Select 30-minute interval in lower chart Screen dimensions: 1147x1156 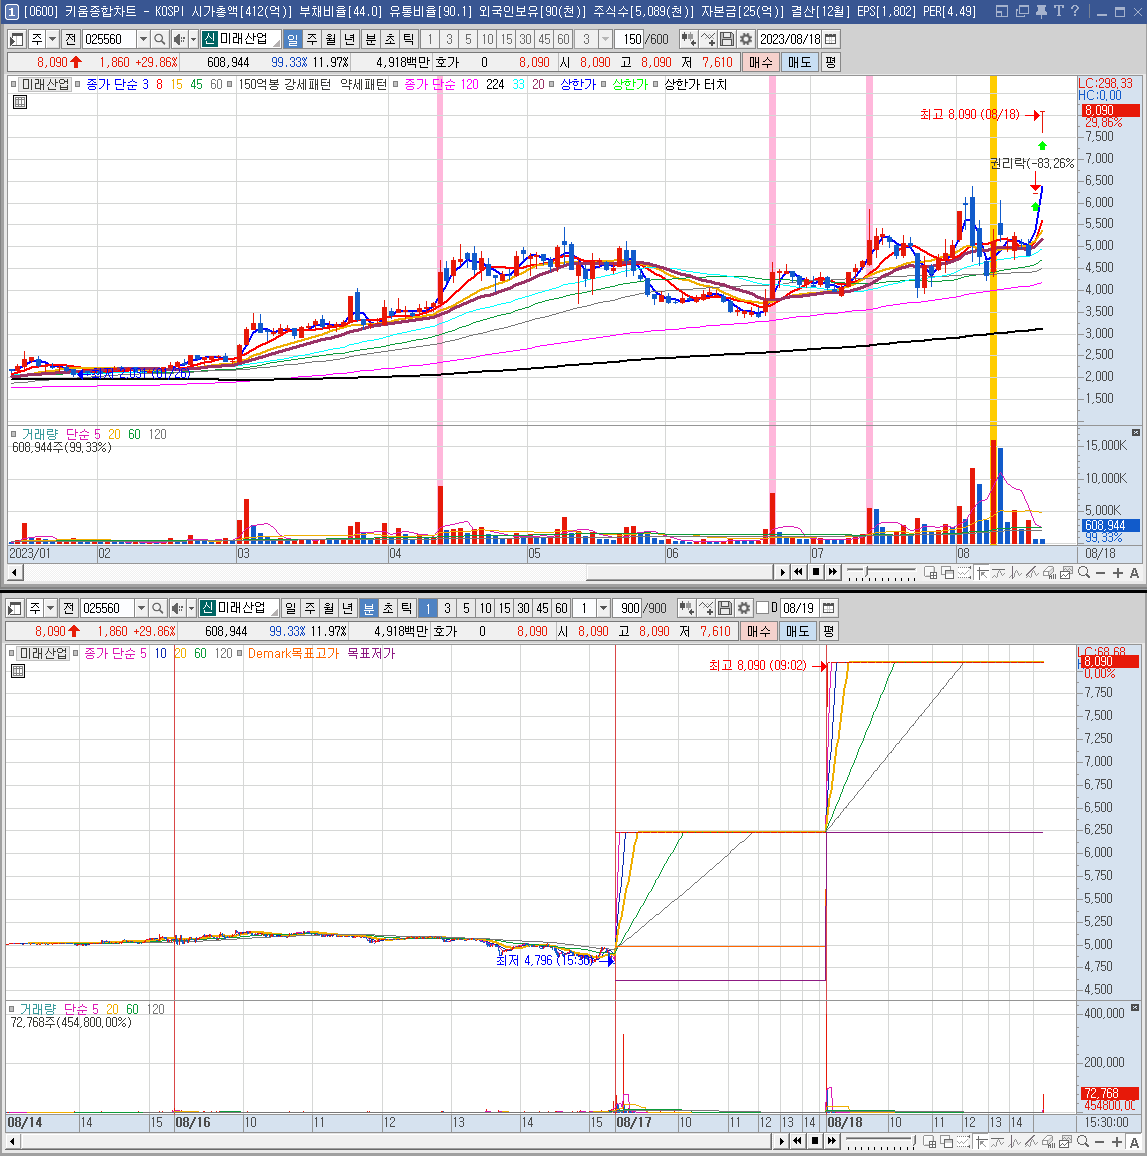coord(523,608)
